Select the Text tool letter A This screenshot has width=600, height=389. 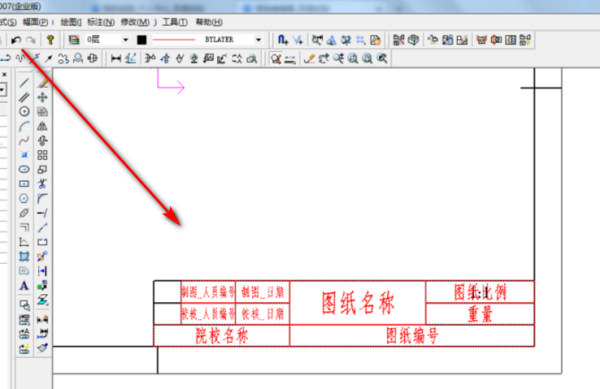[24, 286]
